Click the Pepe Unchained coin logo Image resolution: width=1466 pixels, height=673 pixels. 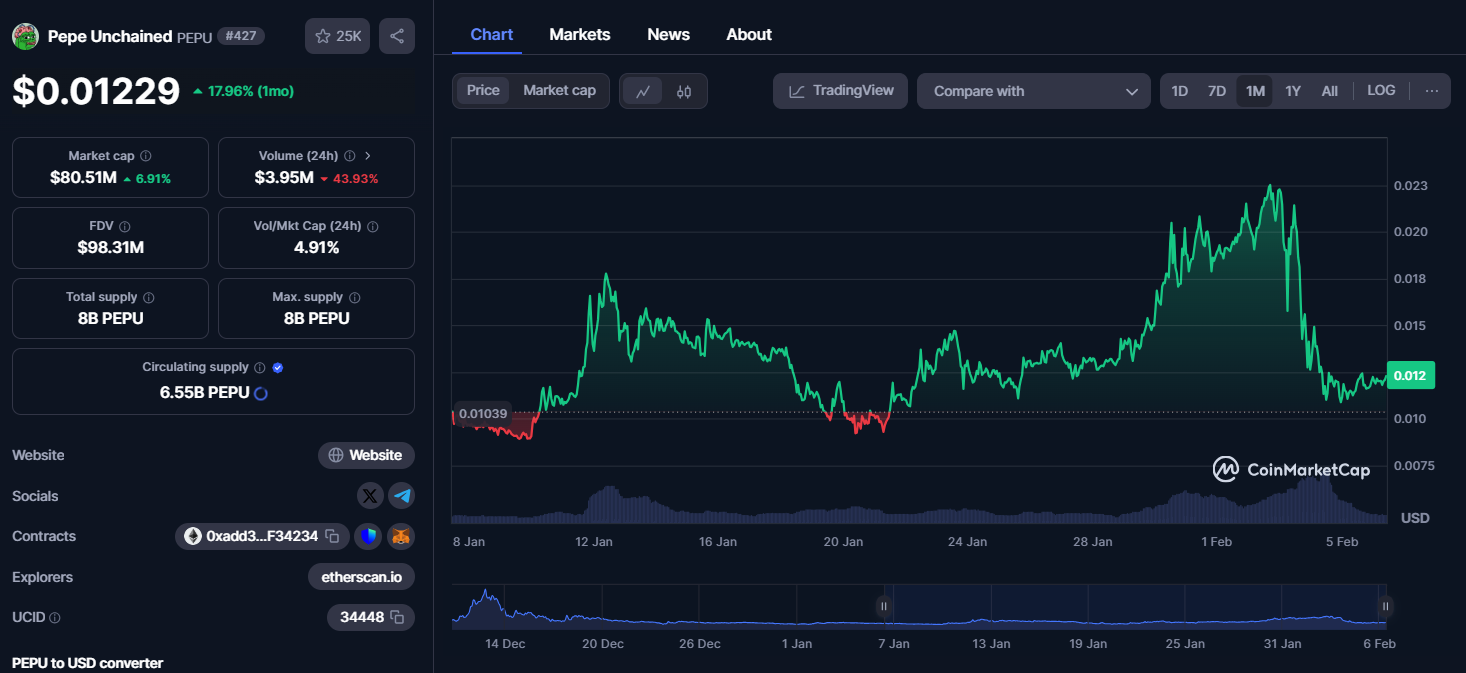pos(25,36)
